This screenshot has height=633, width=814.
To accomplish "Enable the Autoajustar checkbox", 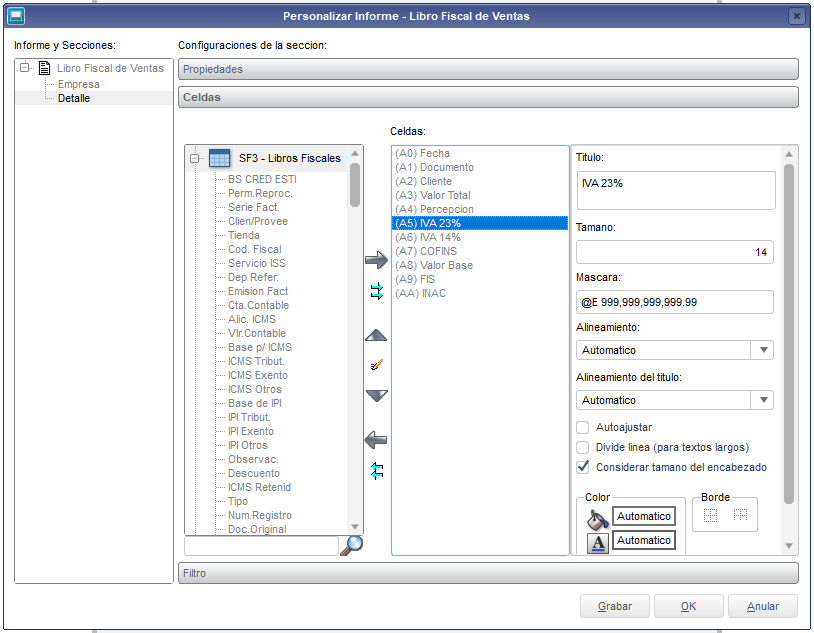I will coord(583,427).
